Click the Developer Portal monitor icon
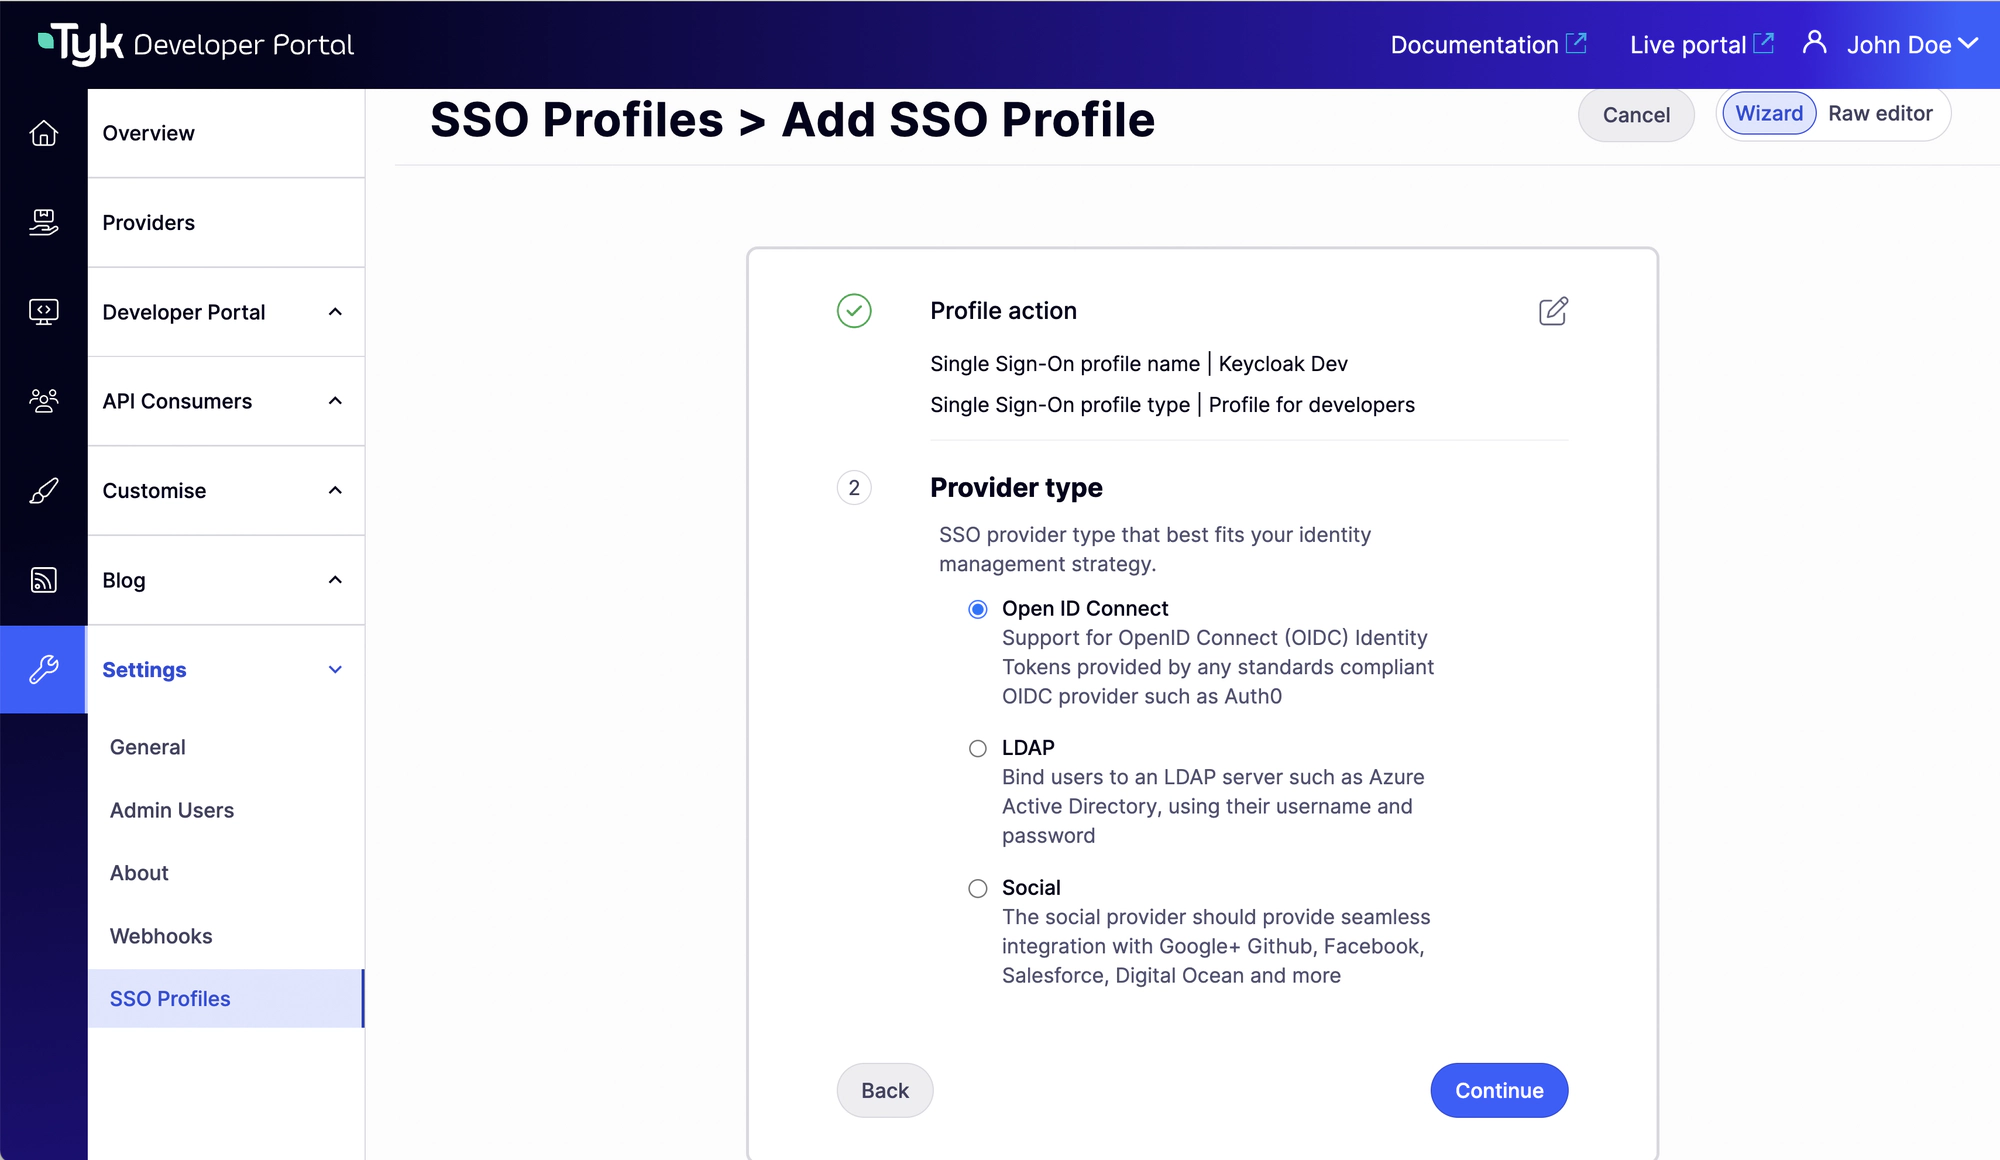The width and height of the screenshot is (2000, 1160). coord(44,312)
